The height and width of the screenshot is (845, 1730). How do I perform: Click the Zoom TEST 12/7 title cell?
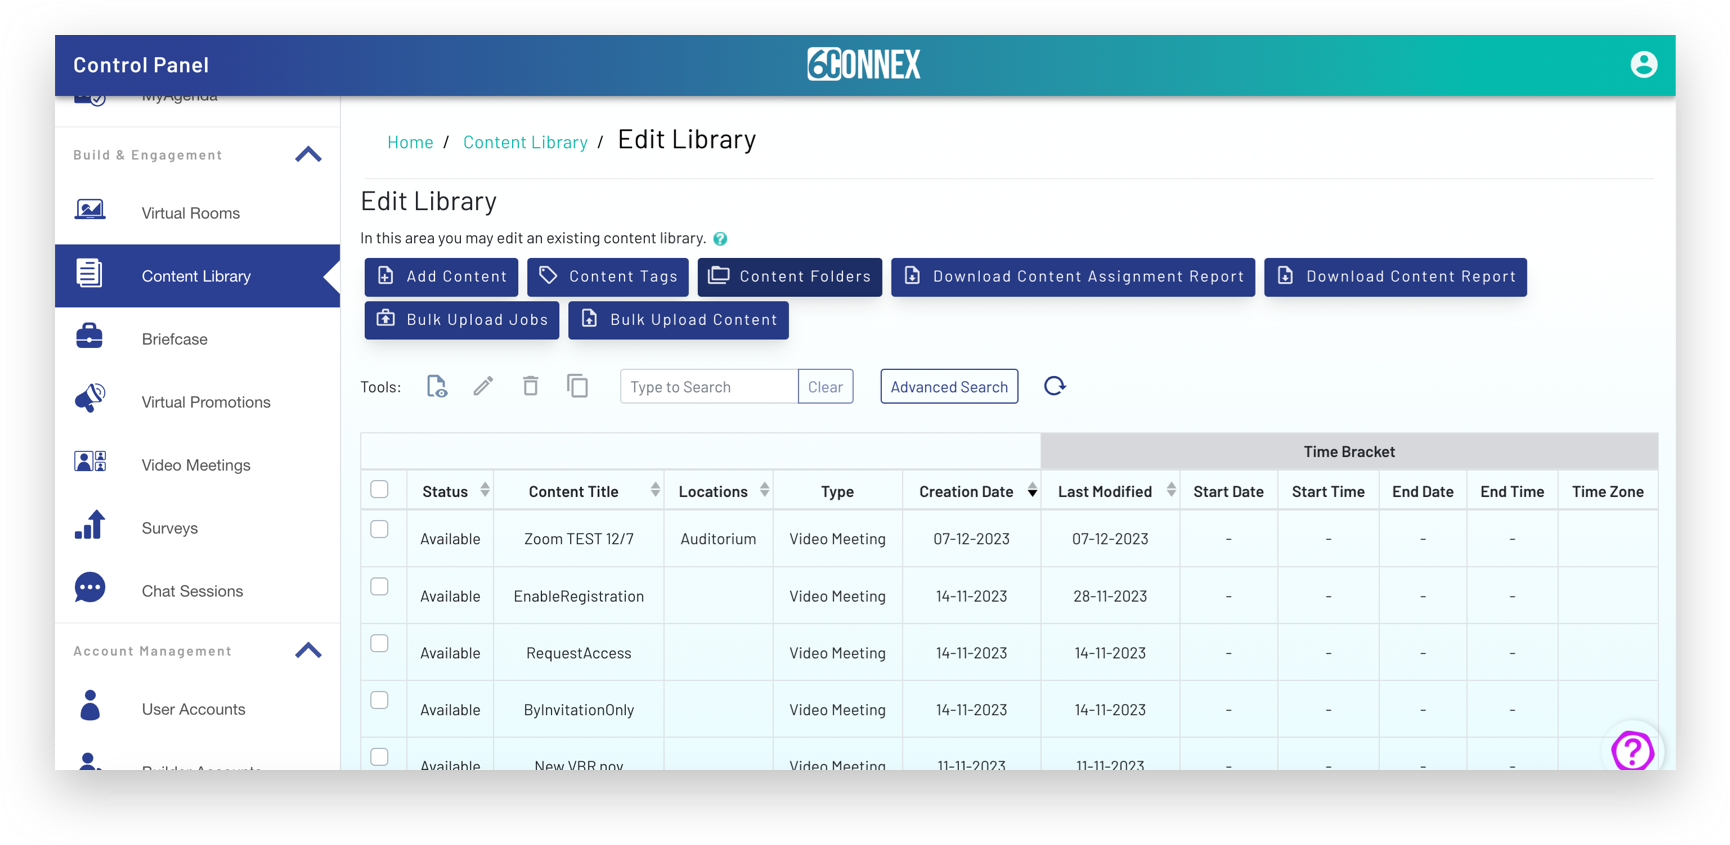tap(579, 538)
